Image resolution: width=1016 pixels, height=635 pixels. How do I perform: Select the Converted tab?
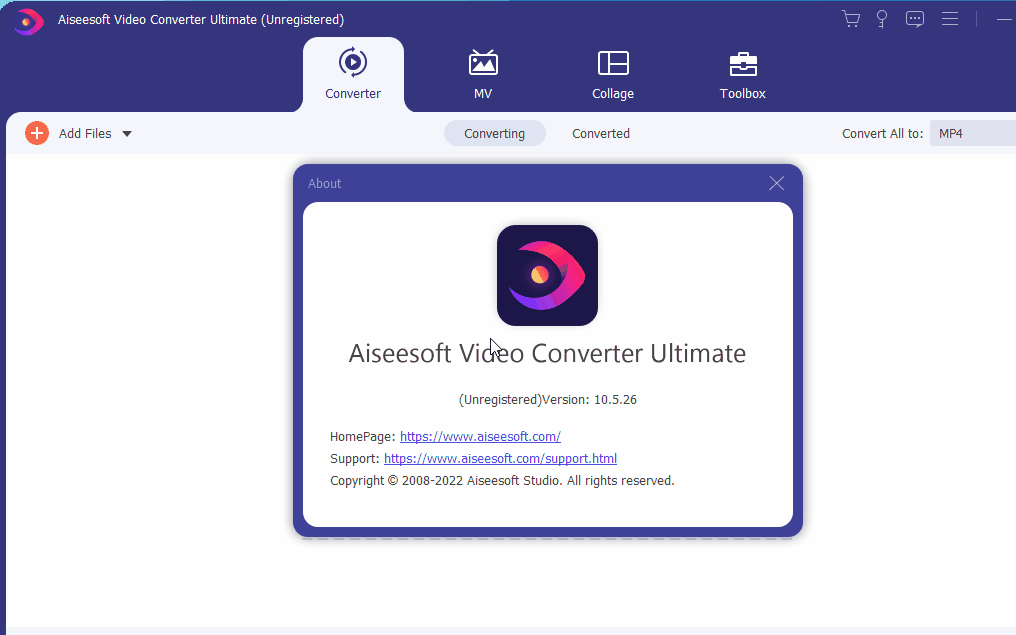[601, 133]
